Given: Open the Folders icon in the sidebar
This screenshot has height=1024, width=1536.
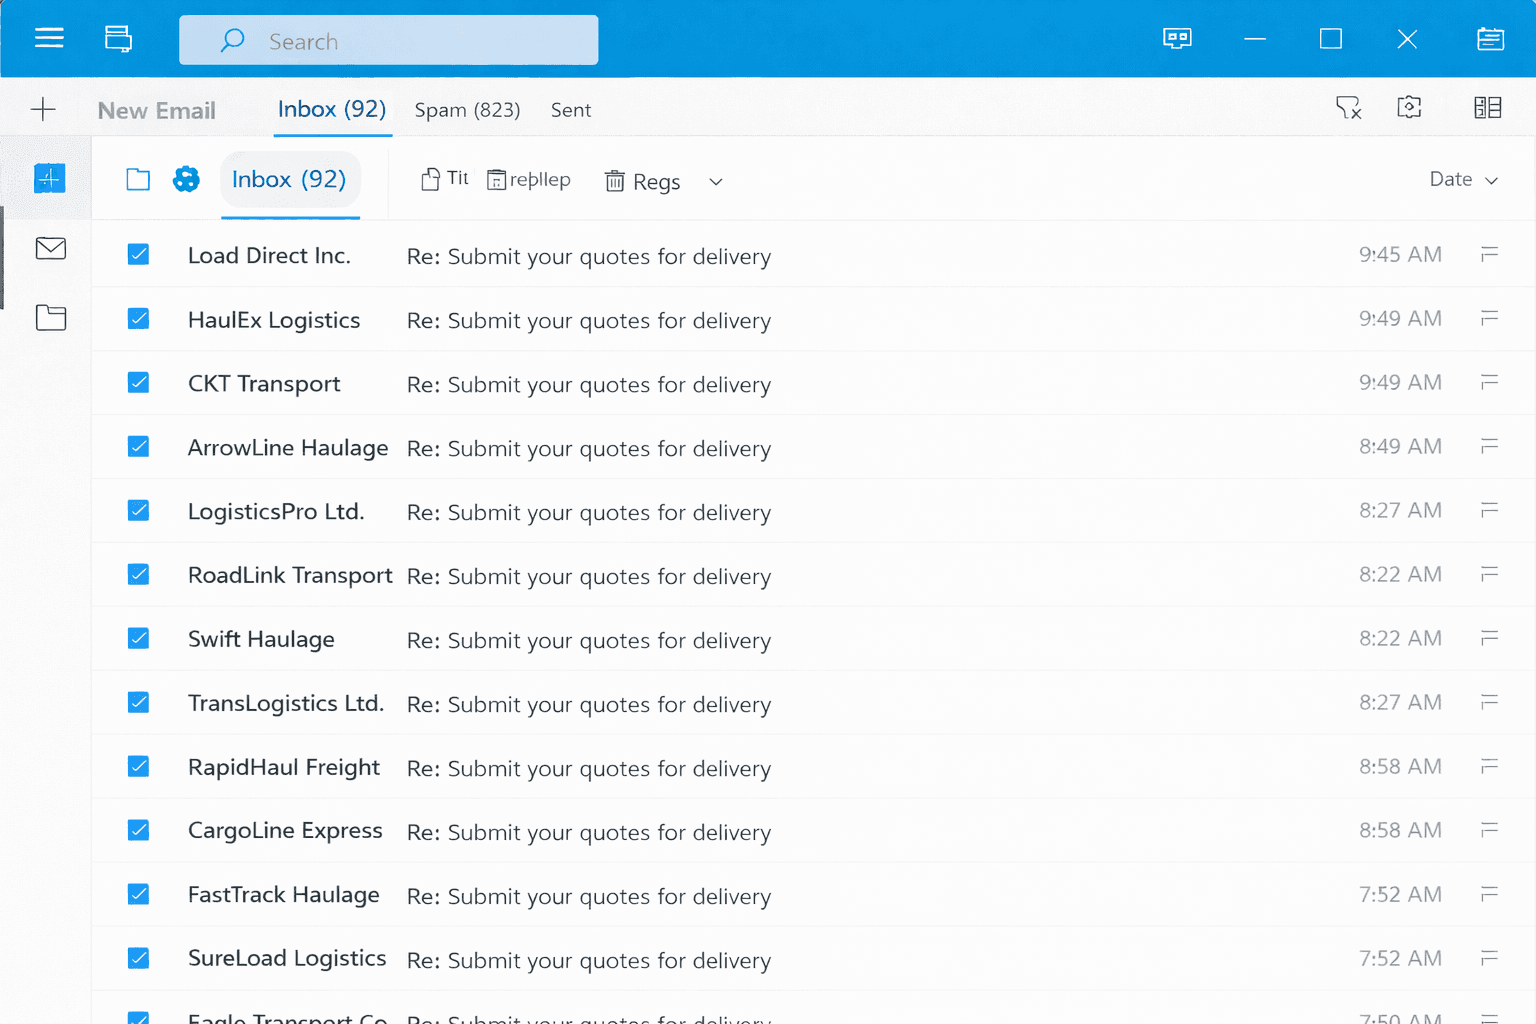Looking at the screenshot, I should tap(50, 317).
